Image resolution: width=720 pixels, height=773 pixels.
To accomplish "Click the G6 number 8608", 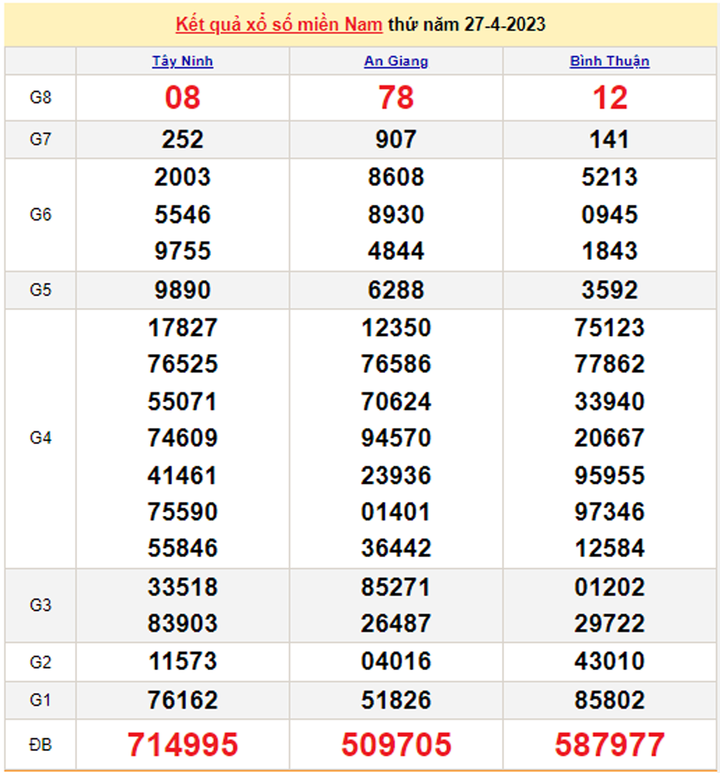I will tap(396, 177).
